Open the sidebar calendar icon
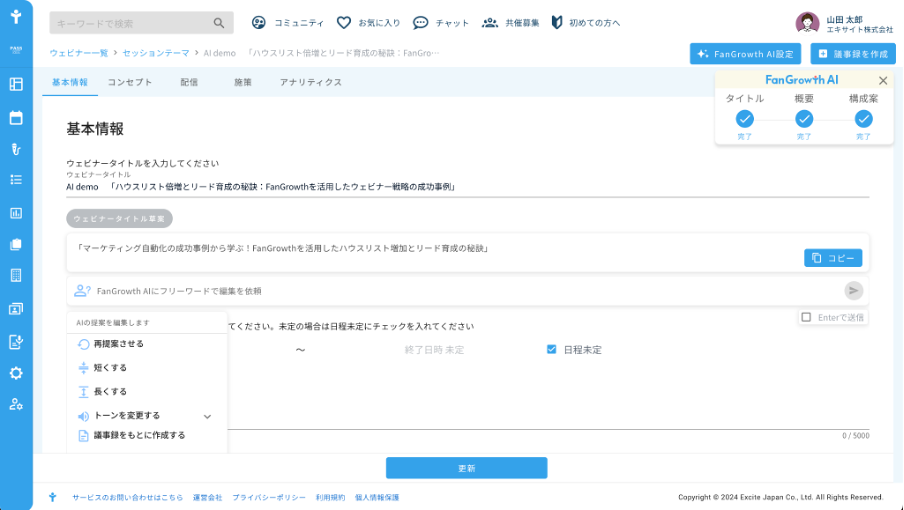The width and height of the screenshot is (904, 510). point(16,118)
